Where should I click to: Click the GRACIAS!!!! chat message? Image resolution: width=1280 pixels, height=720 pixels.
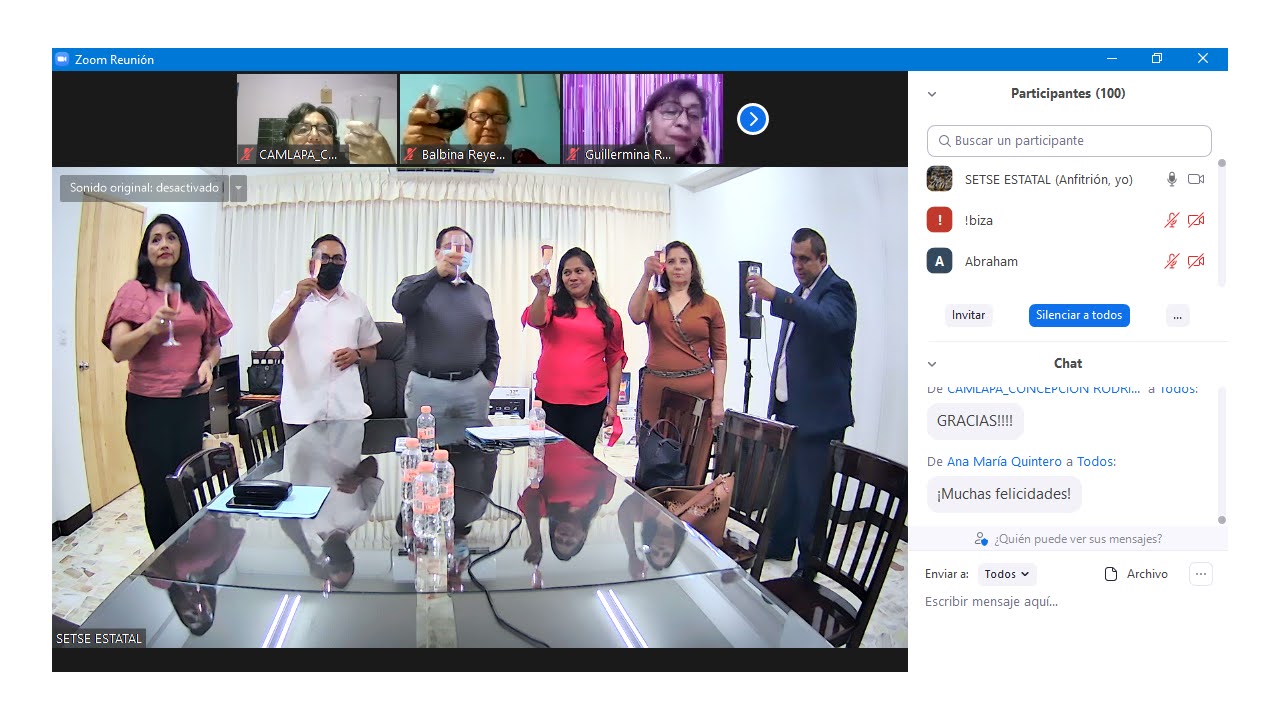click(975, 421)
